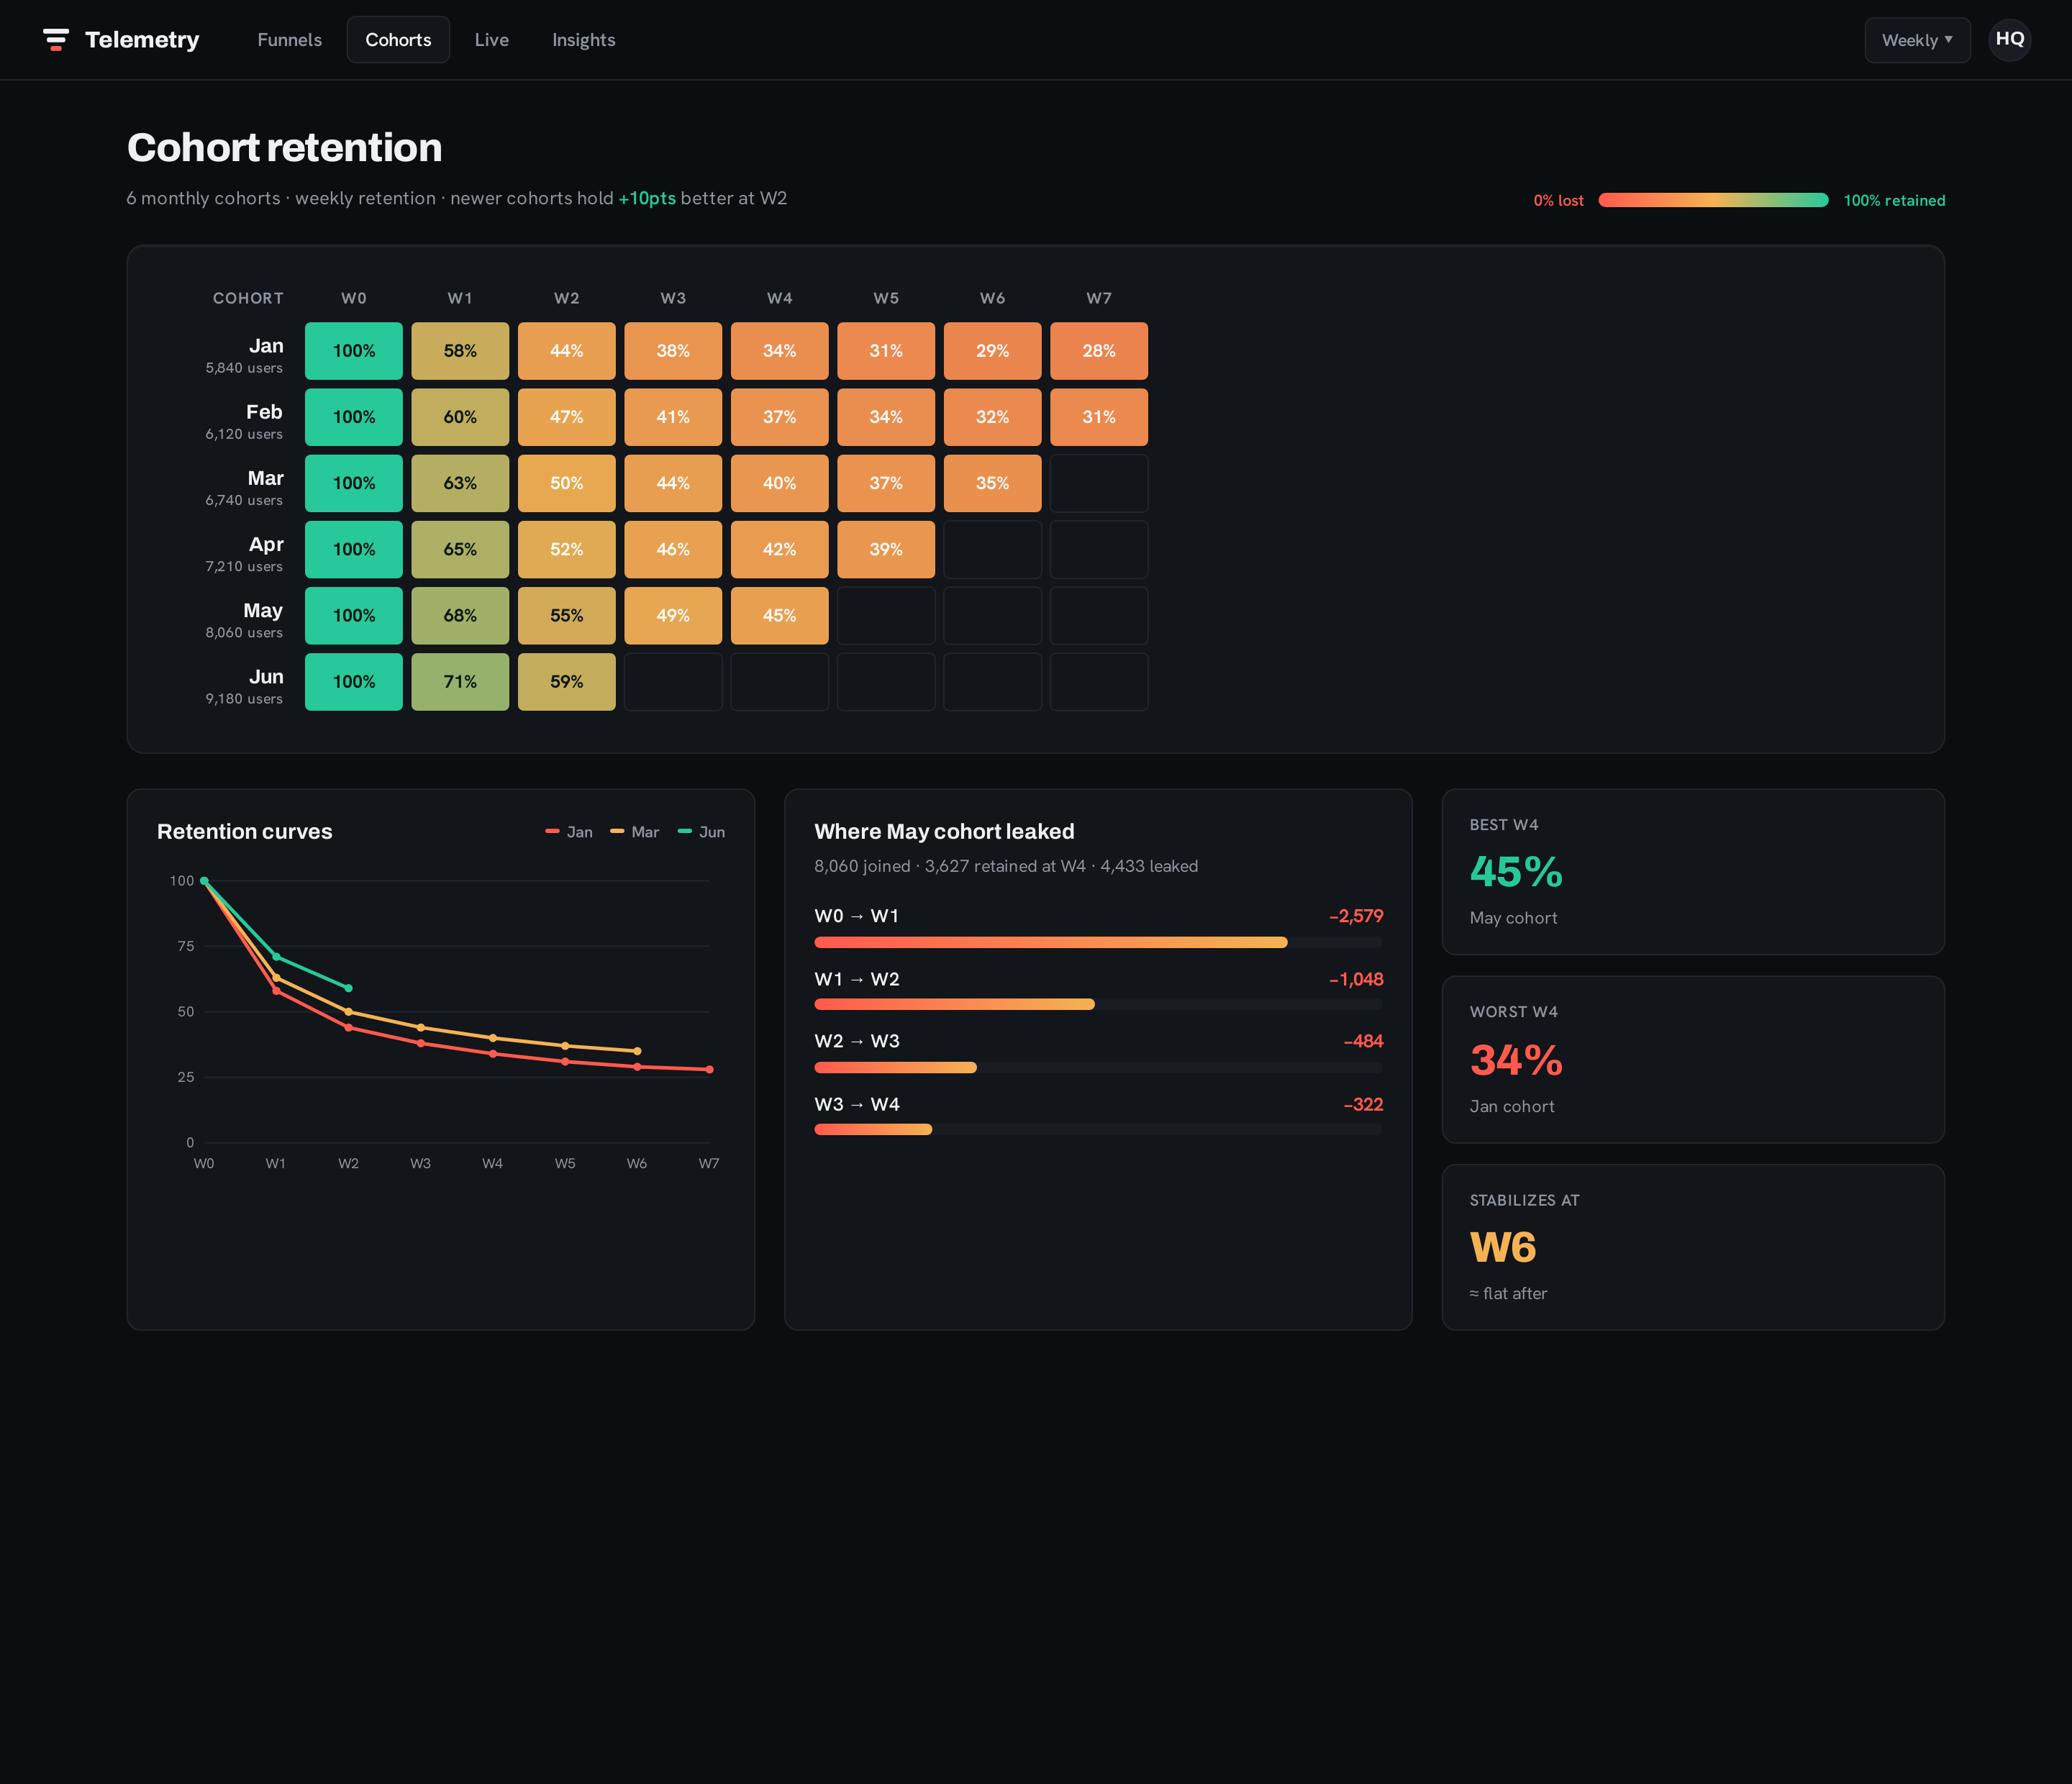Click the Telemetry brand name
The width and height of the screenshot is (2072, 1784).
(x=142, y=40)
